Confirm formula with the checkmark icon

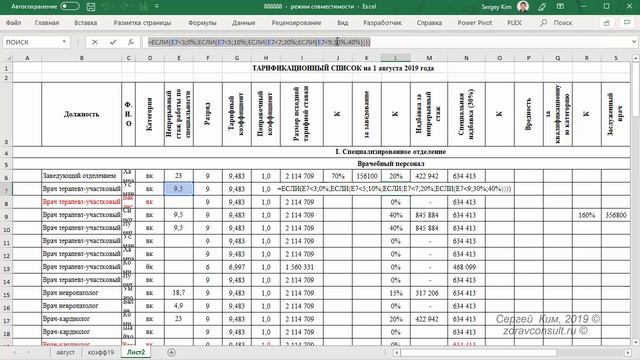[113, 42]
